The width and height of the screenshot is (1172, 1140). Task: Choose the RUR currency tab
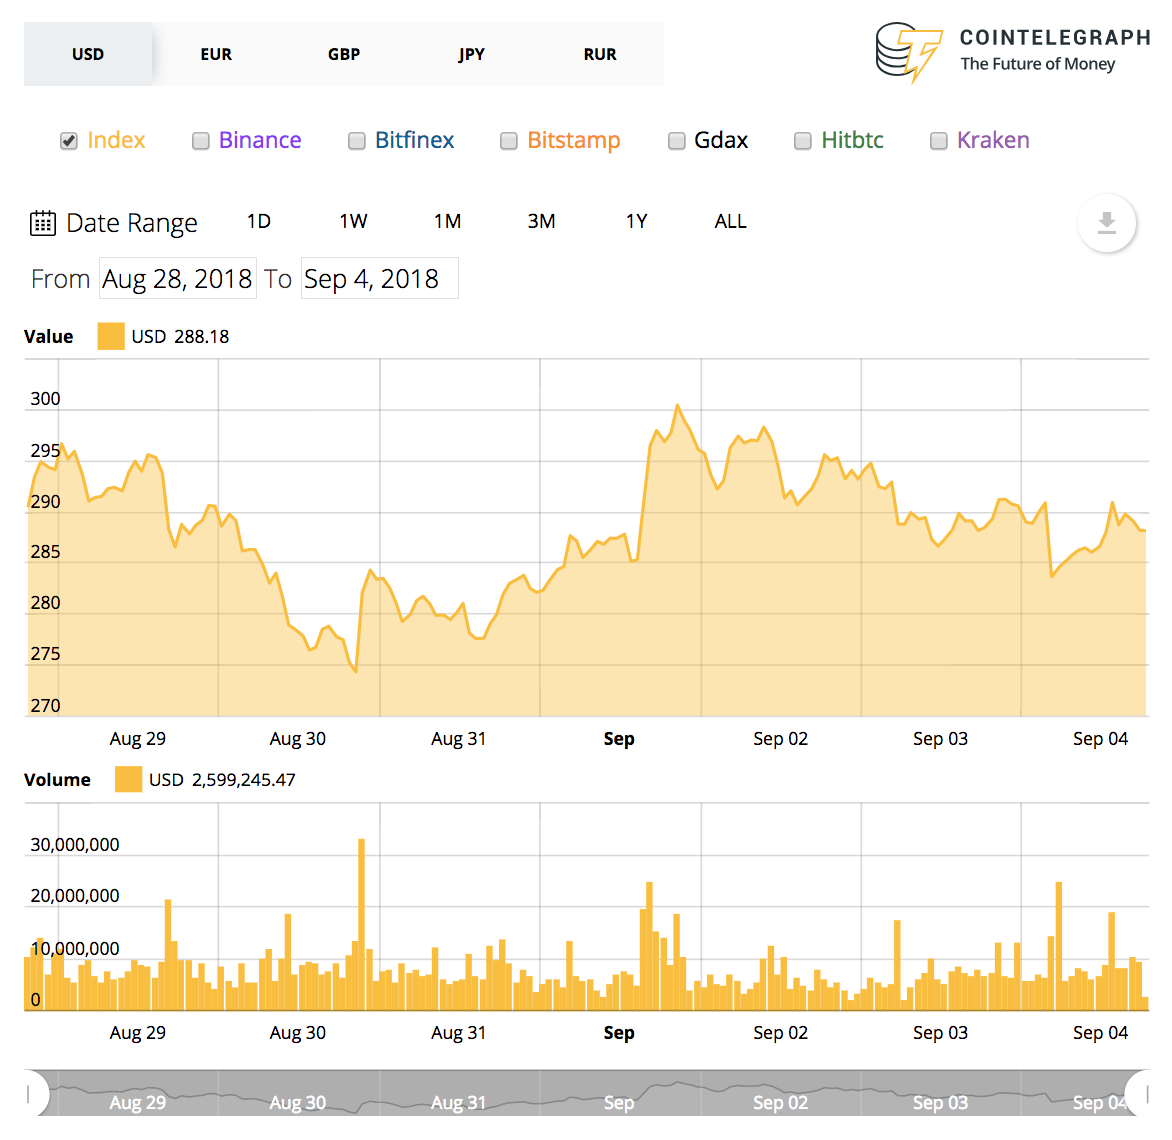tap(599, 54)
